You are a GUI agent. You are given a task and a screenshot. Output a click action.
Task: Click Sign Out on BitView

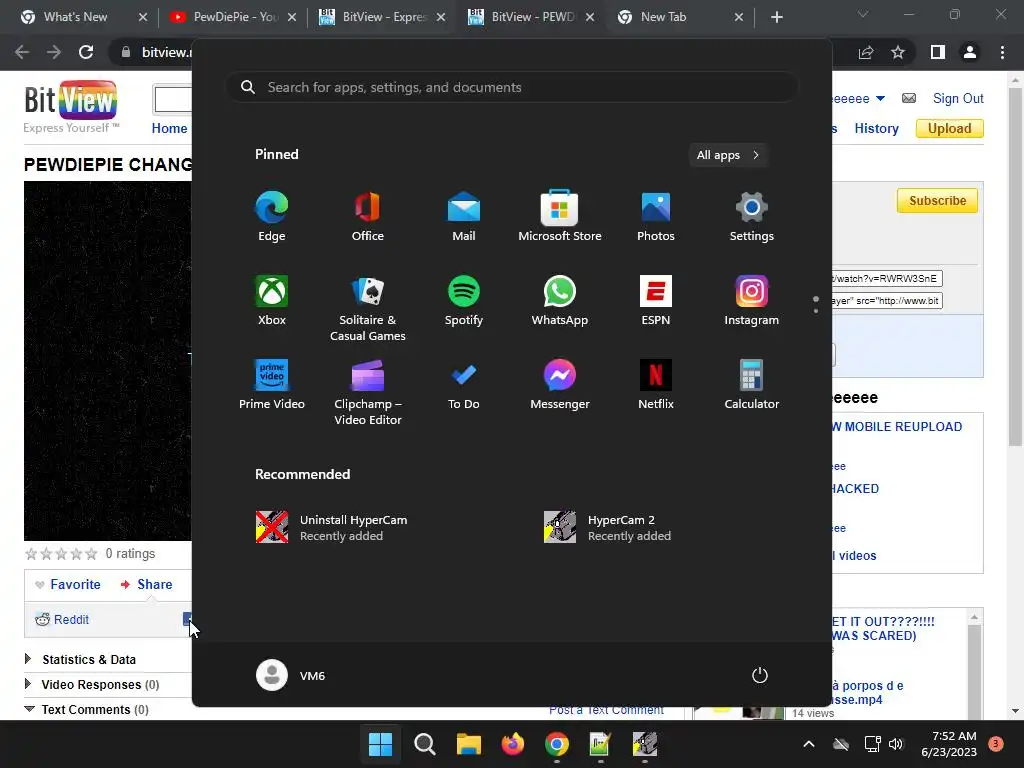point(958,99)
